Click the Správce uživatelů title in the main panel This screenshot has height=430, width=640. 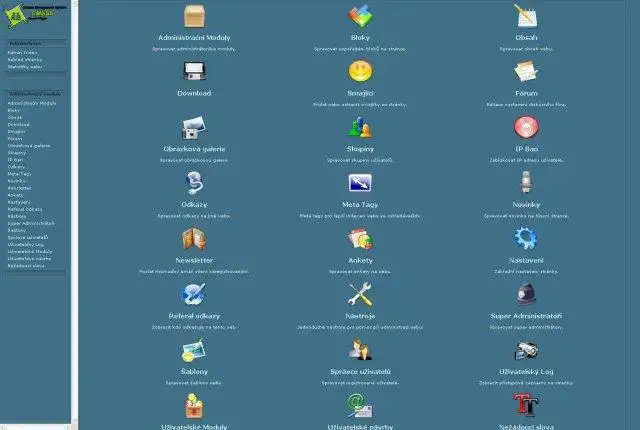click(360, 372)
